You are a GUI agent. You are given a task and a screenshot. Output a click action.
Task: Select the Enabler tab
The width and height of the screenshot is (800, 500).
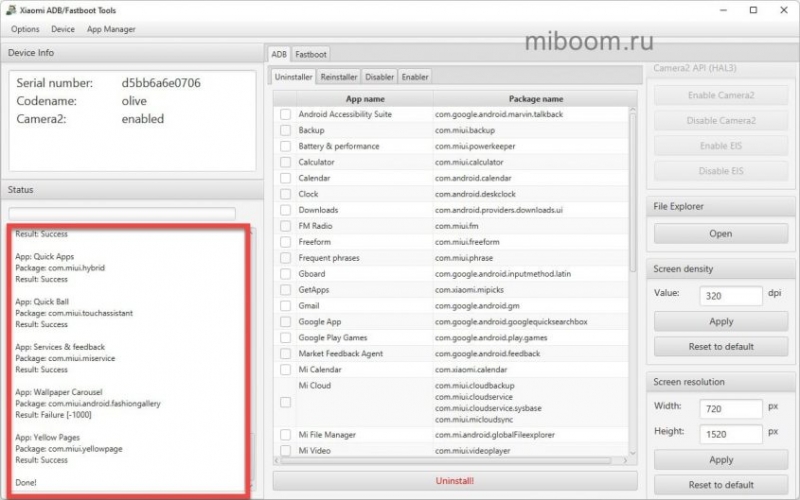415,77
